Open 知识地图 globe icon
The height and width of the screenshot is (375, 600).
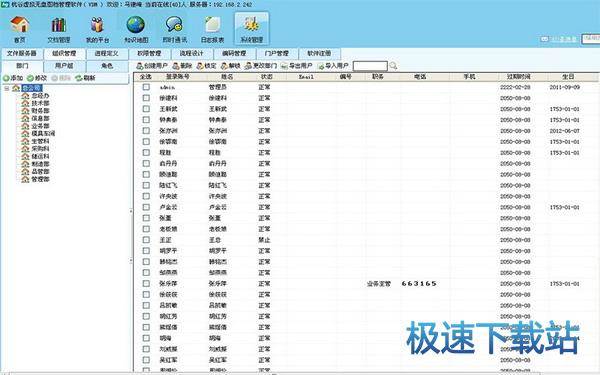136,24
